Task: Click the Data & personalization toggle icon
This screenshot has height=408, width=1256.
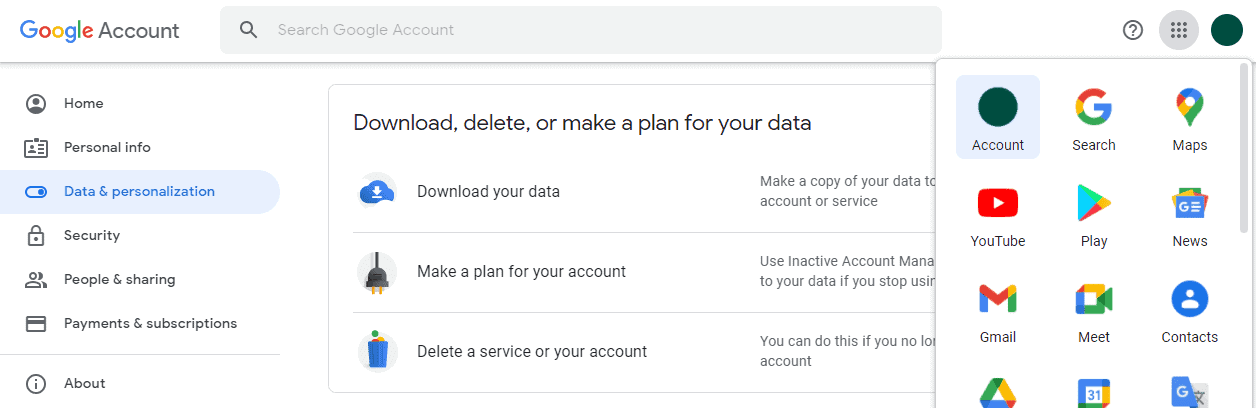Action: [x=36, y=192]
